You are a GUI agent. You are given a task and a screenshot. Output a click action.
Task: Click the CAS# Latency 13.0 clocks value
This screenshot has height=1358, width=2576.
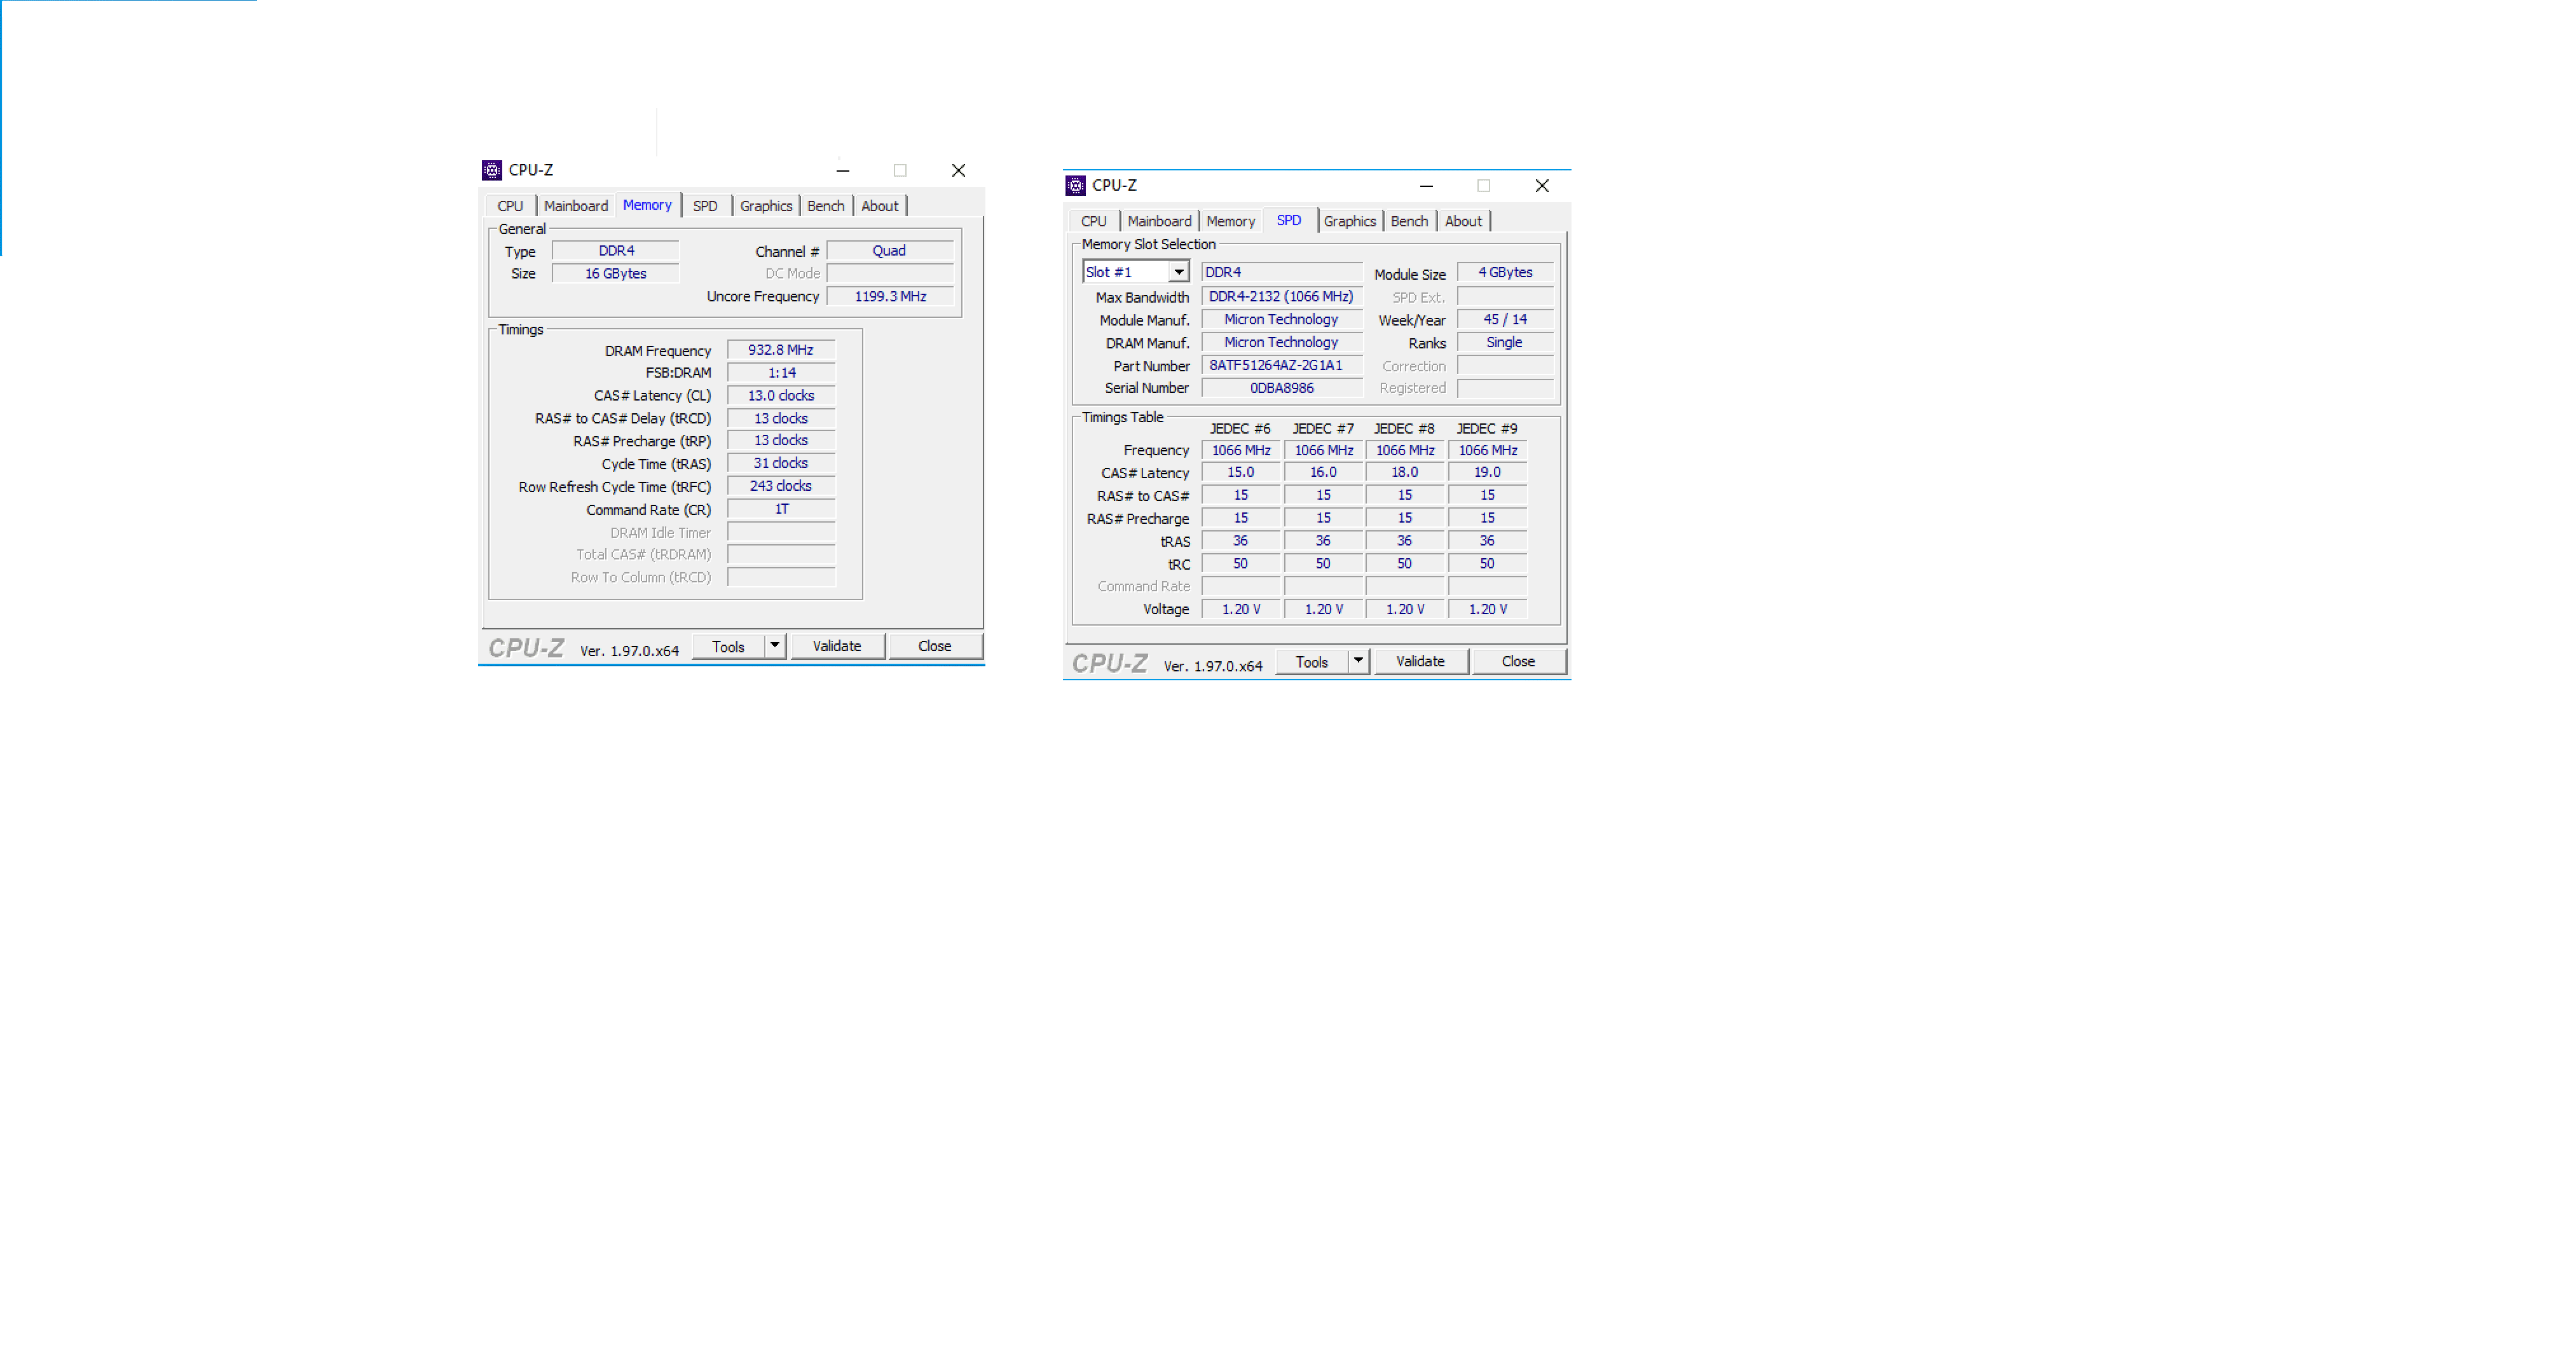(781, 396)
